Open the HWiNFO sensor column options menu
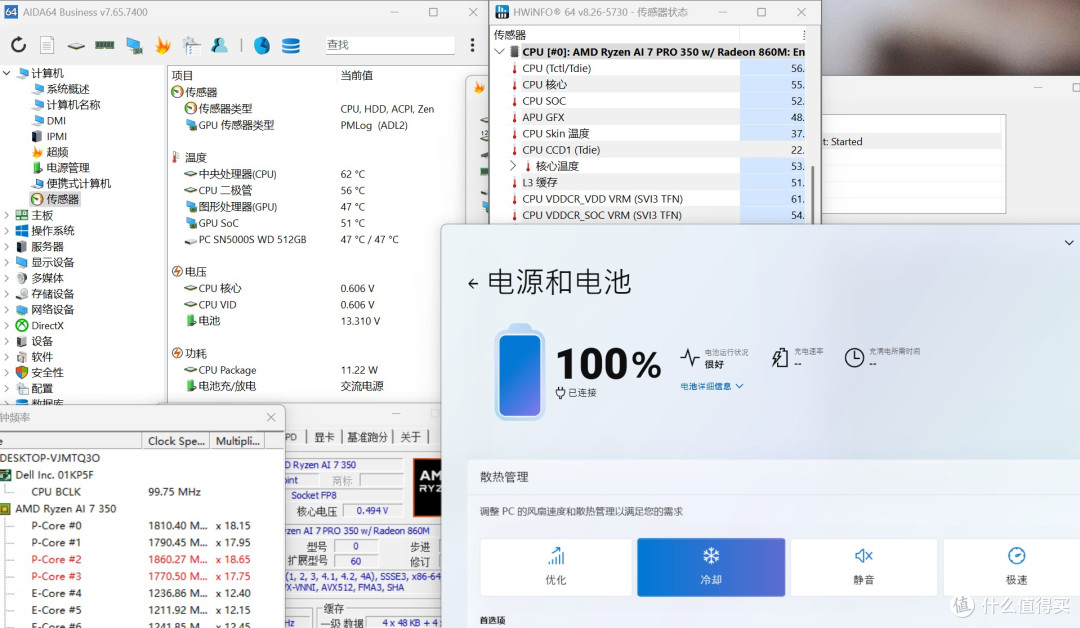Image resolution: width=1080 pixels, height=628 pixels. (x=804, y=34)
